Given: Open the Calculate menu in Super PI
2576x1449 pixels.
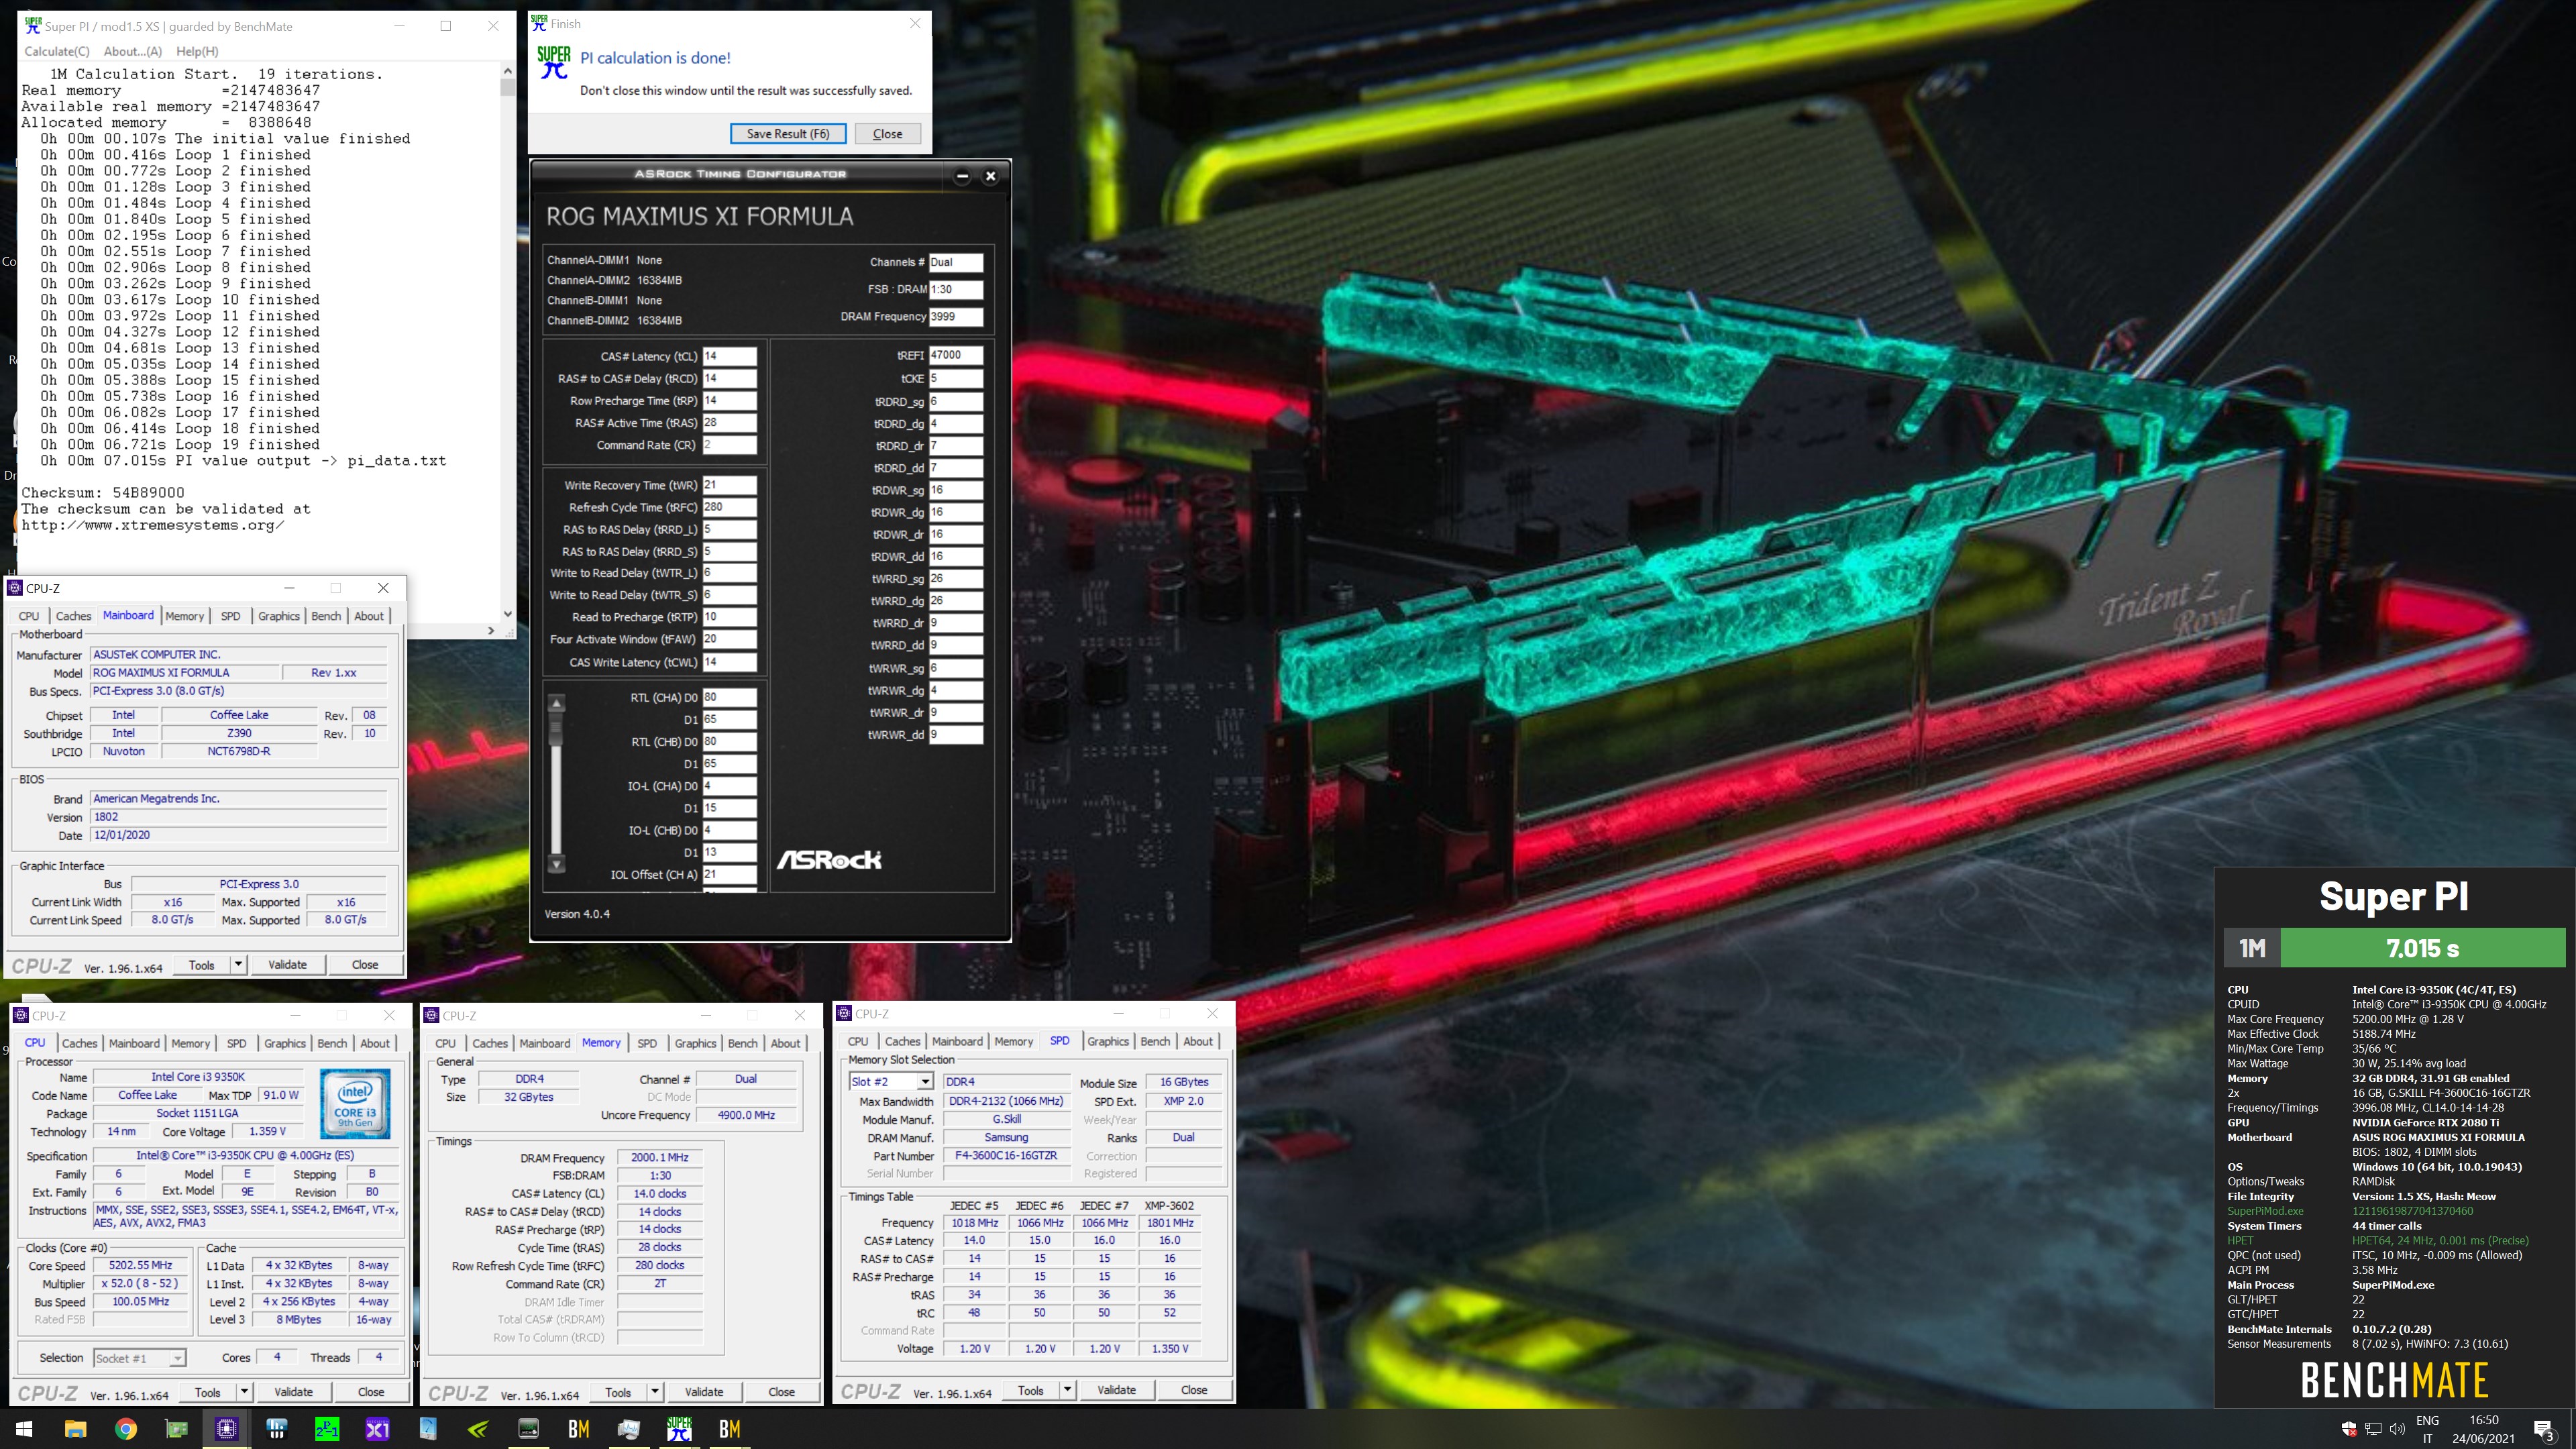Looking at the screenshot, I should coord(57,51).
